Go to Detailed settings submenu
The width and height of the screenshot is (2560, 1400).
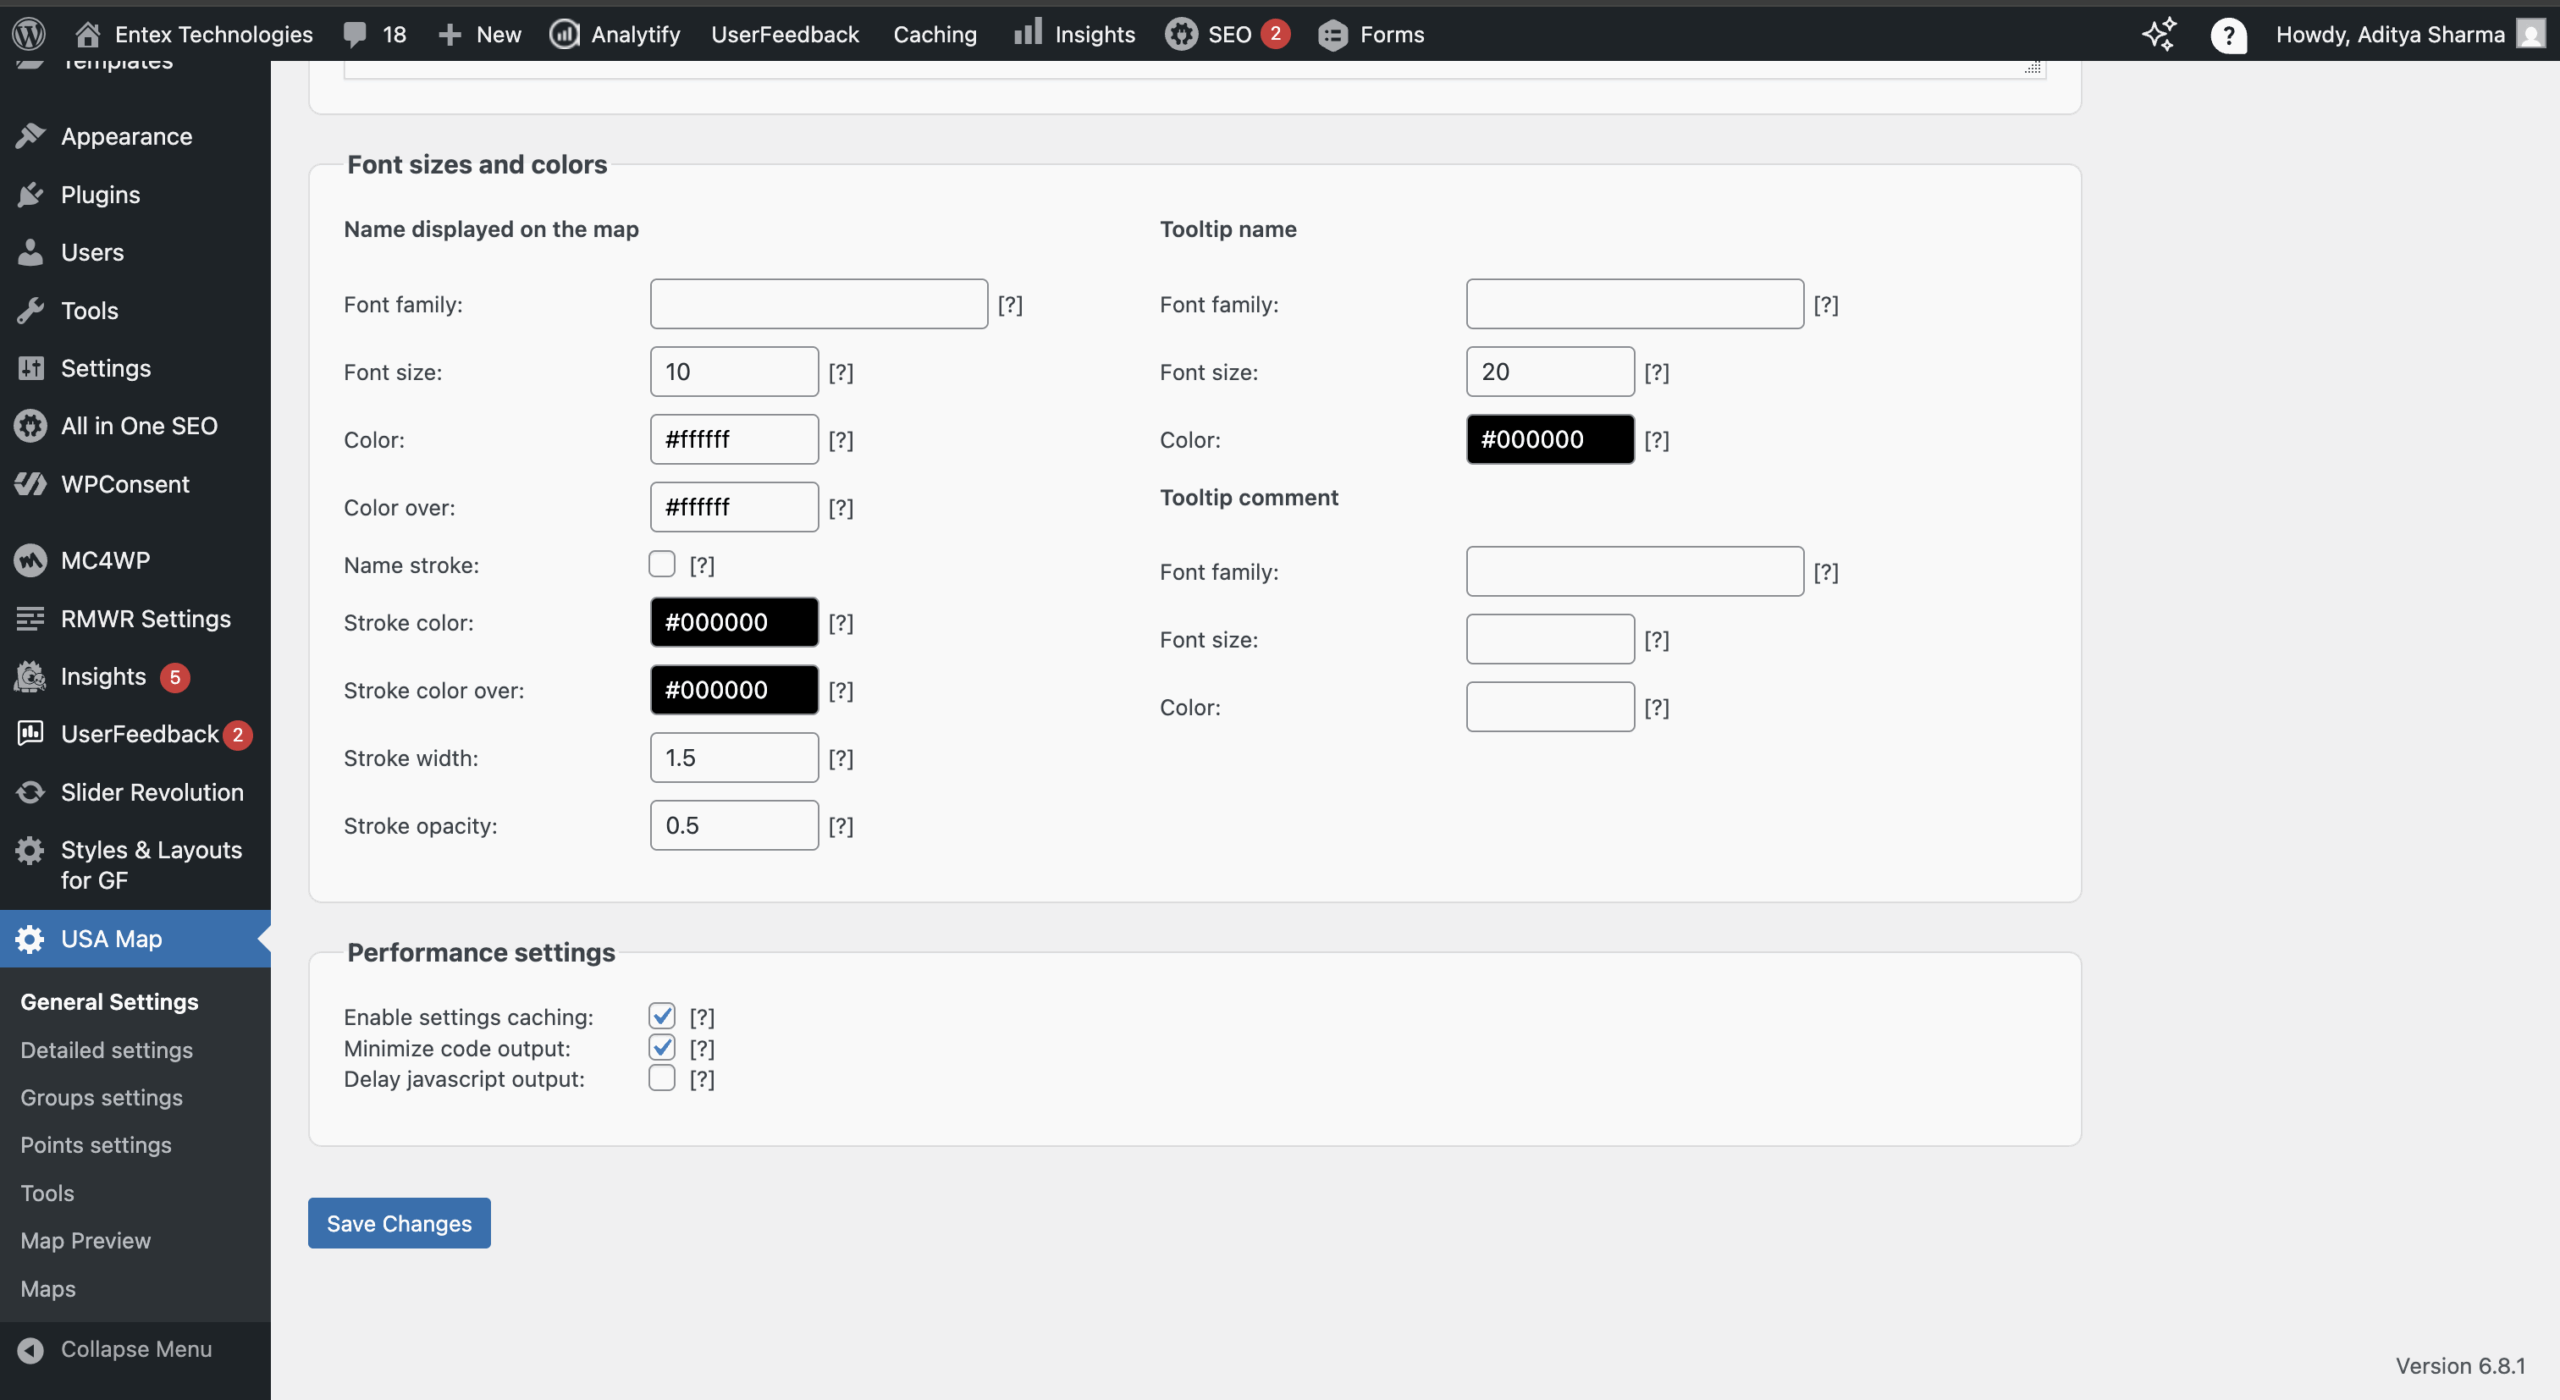[106, 1050]
